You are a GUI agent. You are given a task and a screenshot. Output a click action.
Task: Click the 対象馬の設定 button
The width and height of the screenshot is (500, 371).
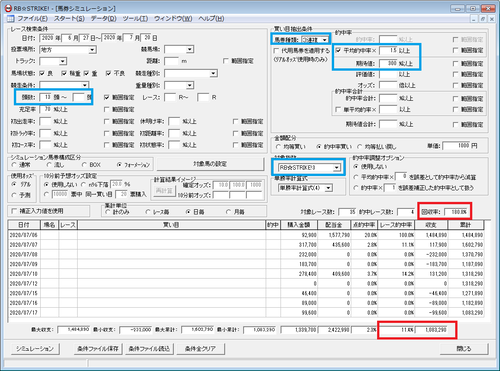(210, 164)
